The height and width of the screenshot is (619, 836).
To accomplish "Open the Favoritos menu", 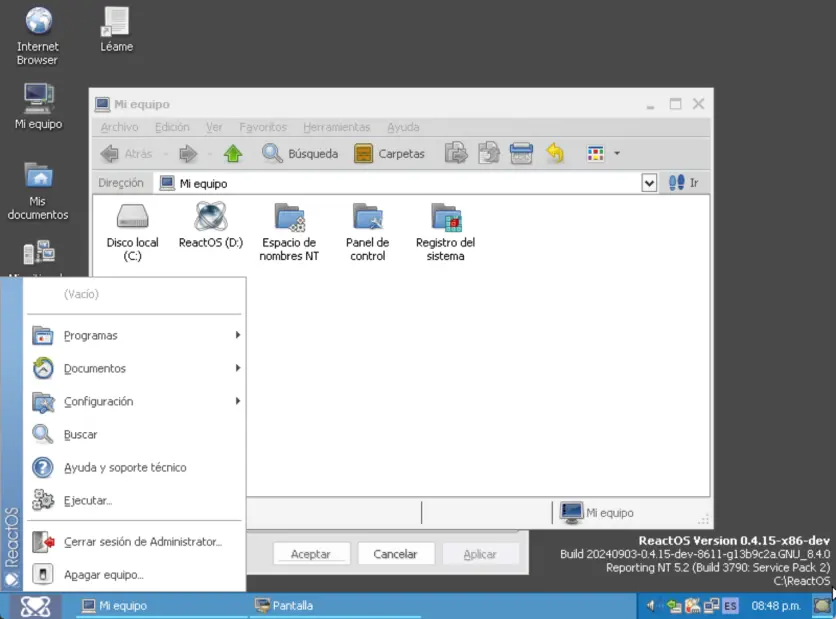I will coord(263,127).
